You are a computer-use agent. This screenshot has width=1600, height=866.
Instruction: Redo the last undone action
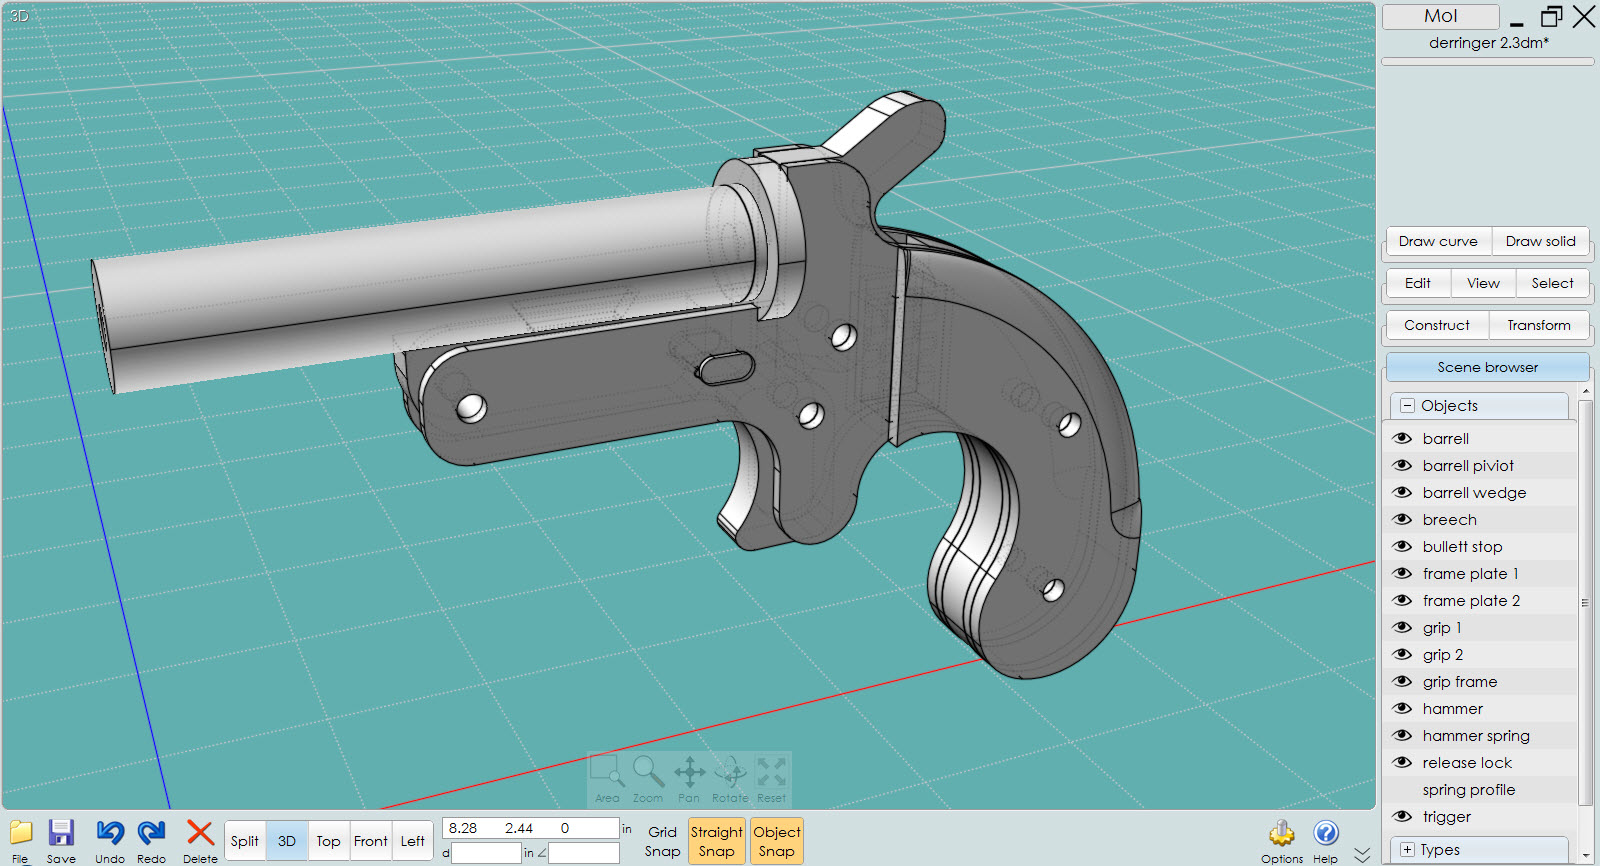[152, 833]
